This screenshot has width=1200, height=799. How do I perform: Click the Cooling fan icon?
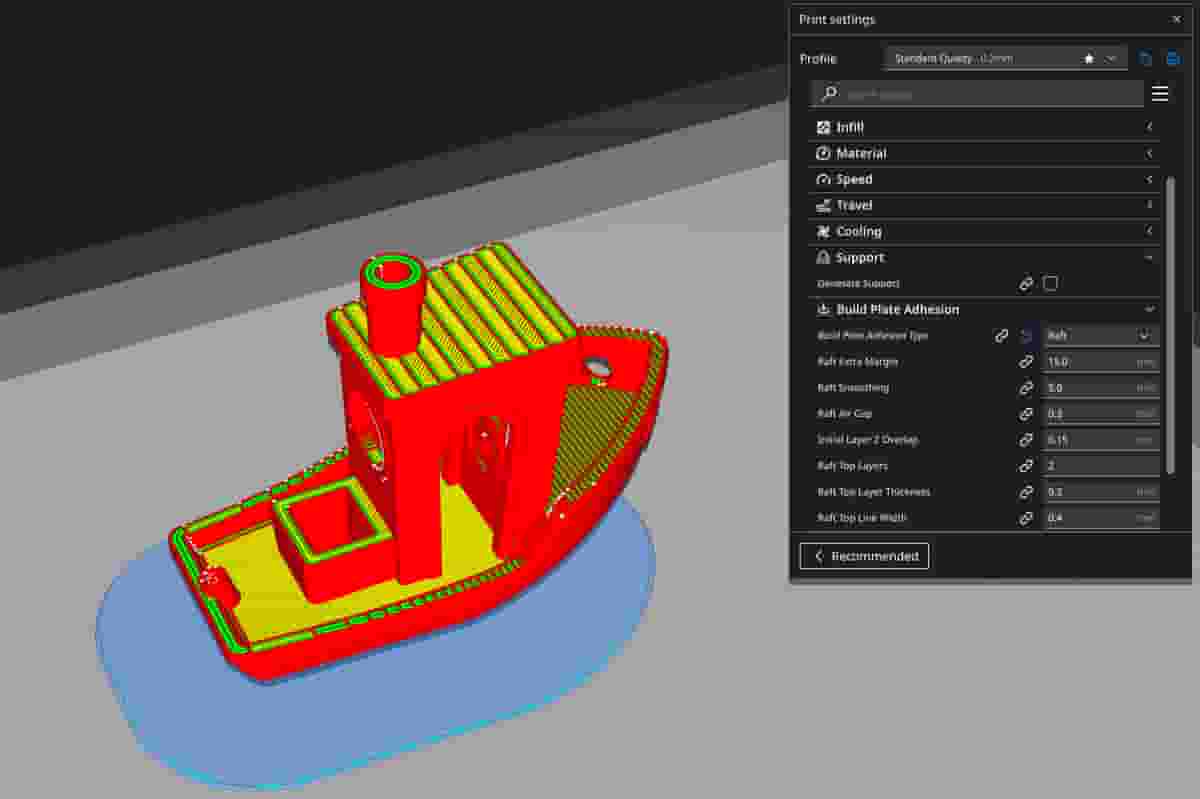click(823, 231)
